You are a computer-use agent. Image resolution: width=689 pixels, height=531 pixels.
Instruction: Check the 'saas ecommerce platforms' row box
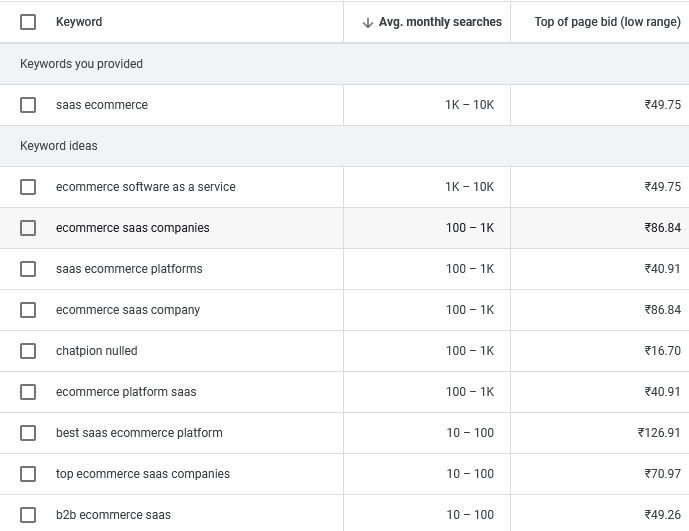point(28,269)
